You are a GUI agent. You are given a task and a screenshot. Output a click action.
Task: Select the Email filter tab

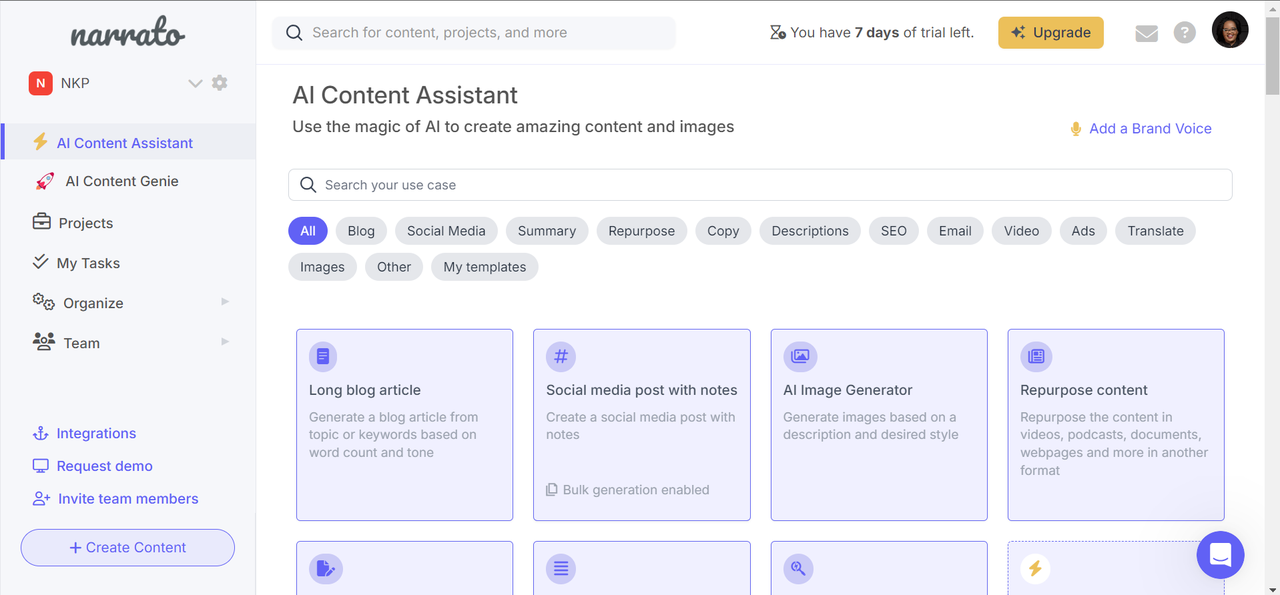tap(955, 231)
